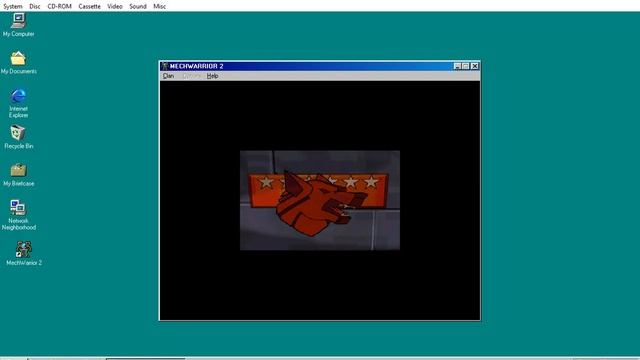
Task: Open the System menu of the emulator
Action: 13,6
